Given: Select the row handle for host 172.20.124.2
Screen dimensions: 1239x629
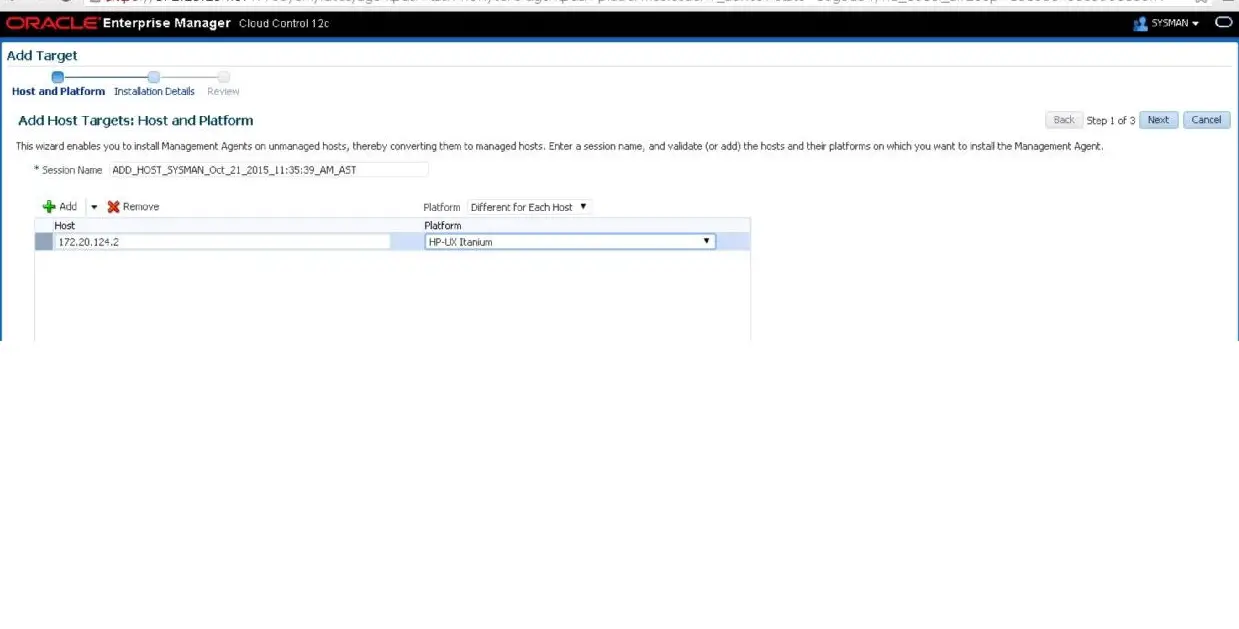Looking at the screenshot, I should pos(43,241).
